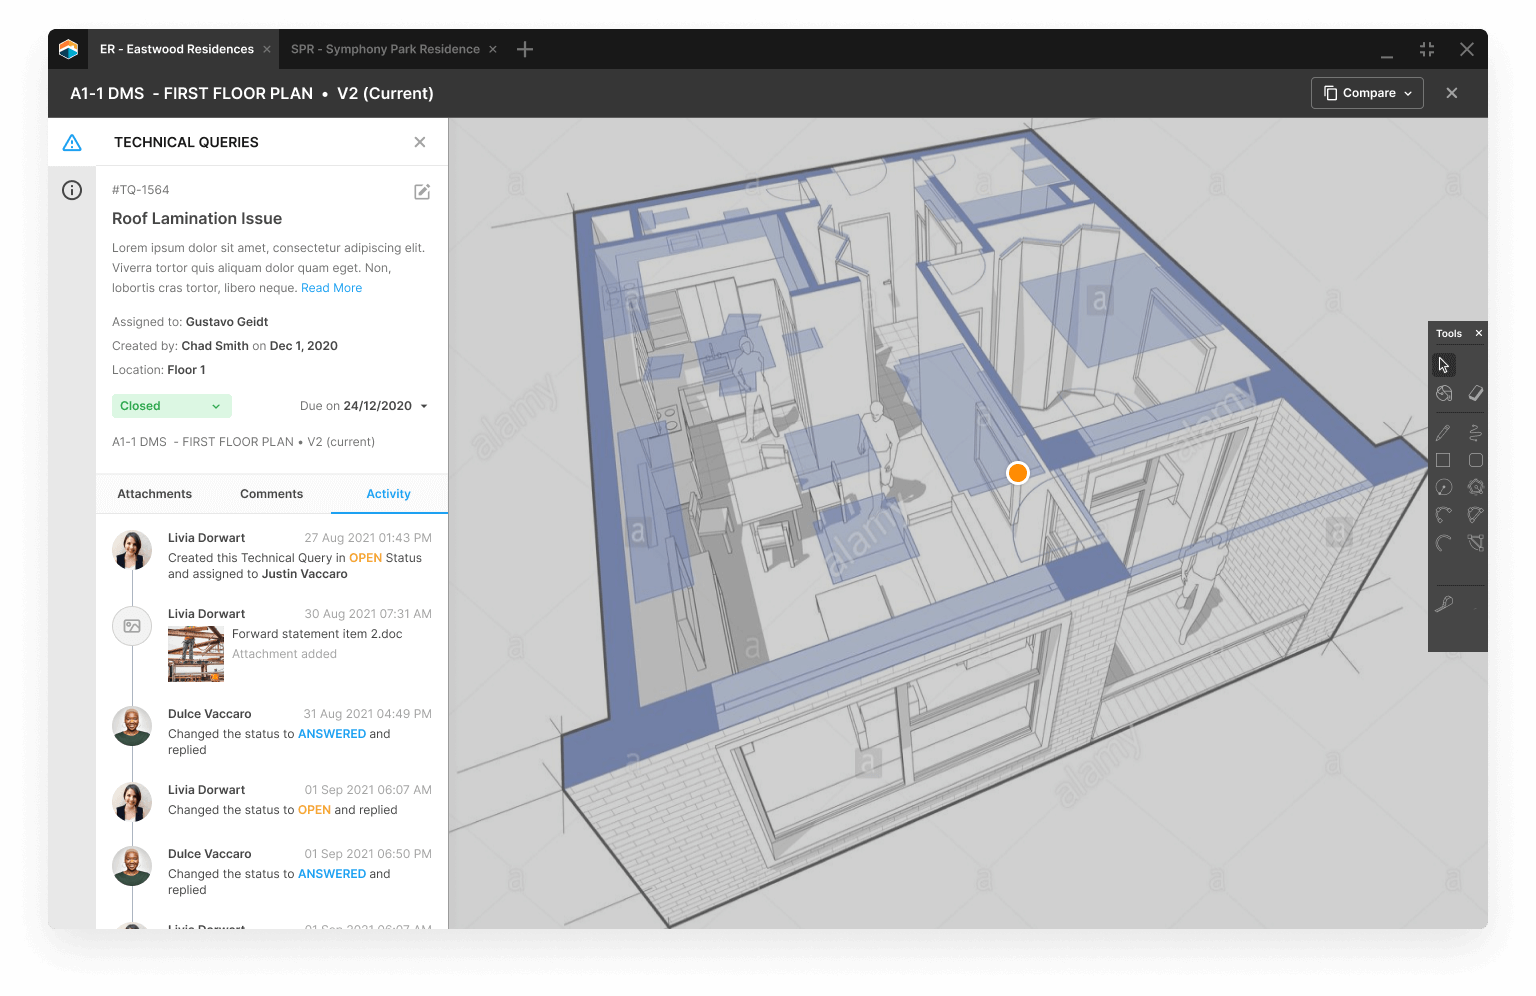Open the SPR - Symphony Park Residence tab
Viewport: 1536px width, 996px height.
[385, 49]
